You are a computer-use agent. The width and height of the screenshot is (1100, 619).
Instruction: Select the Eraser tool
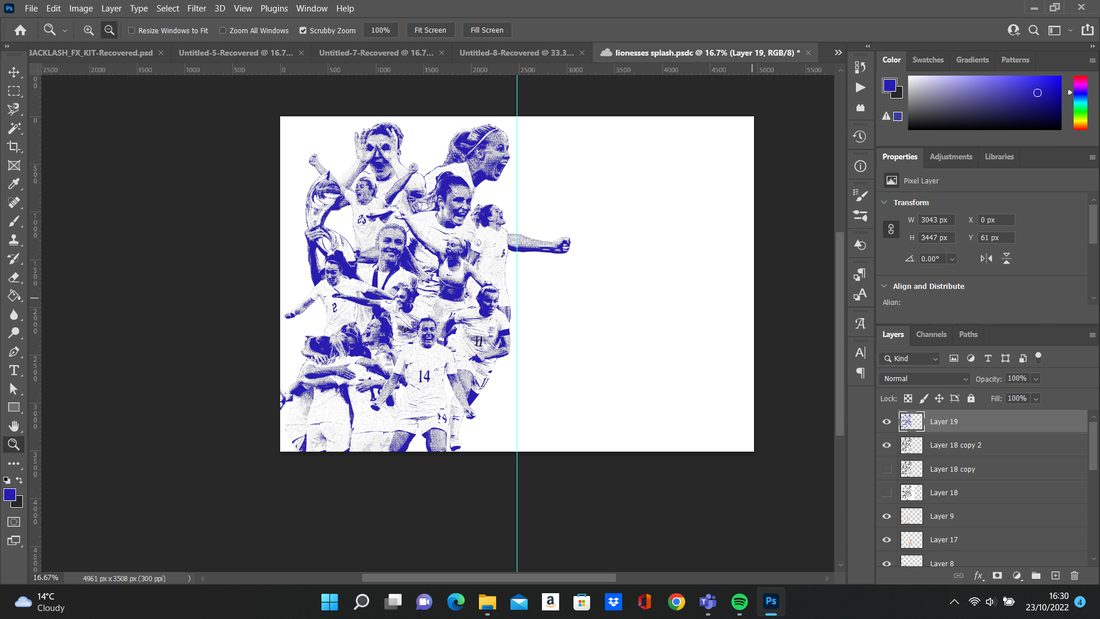click(14, 277)
